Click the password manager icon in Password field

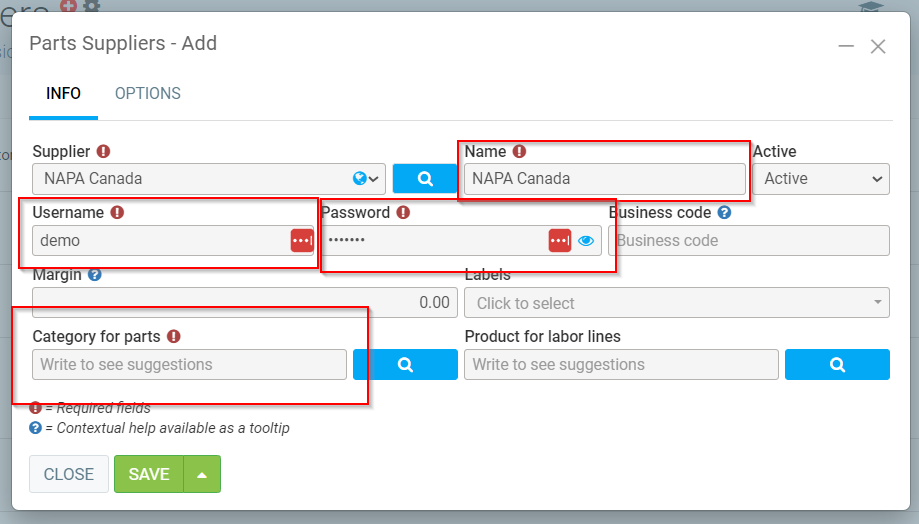point(560,241)
